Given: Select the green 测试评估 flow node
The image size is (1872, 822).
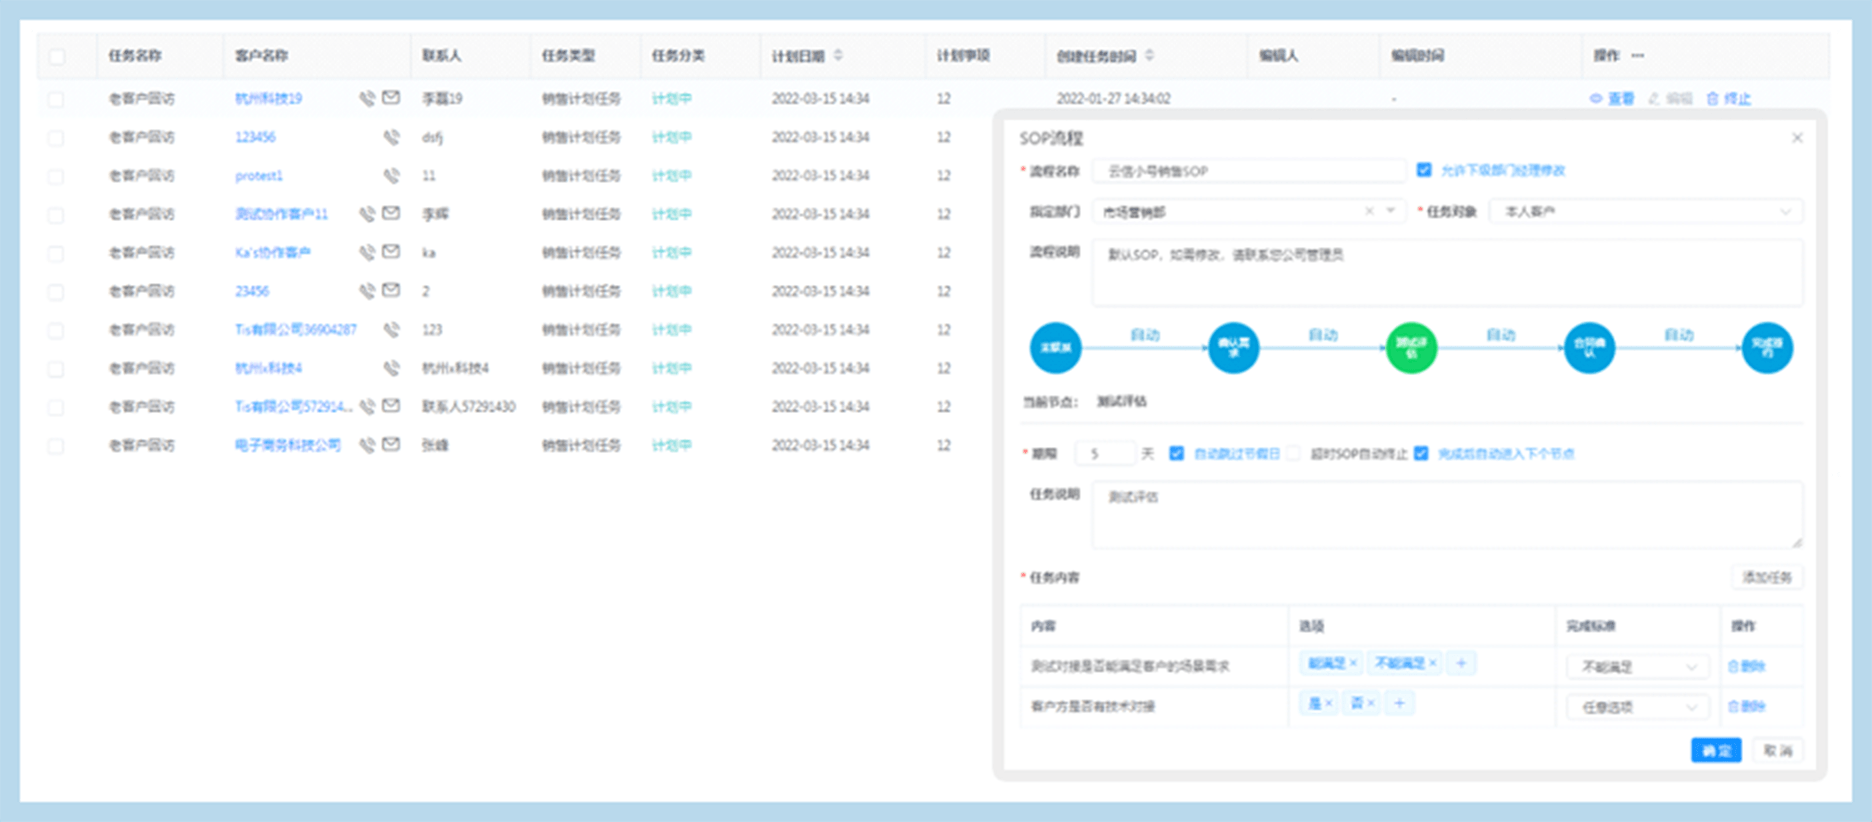Looking at the screenshot, I should coord(1411,348).
